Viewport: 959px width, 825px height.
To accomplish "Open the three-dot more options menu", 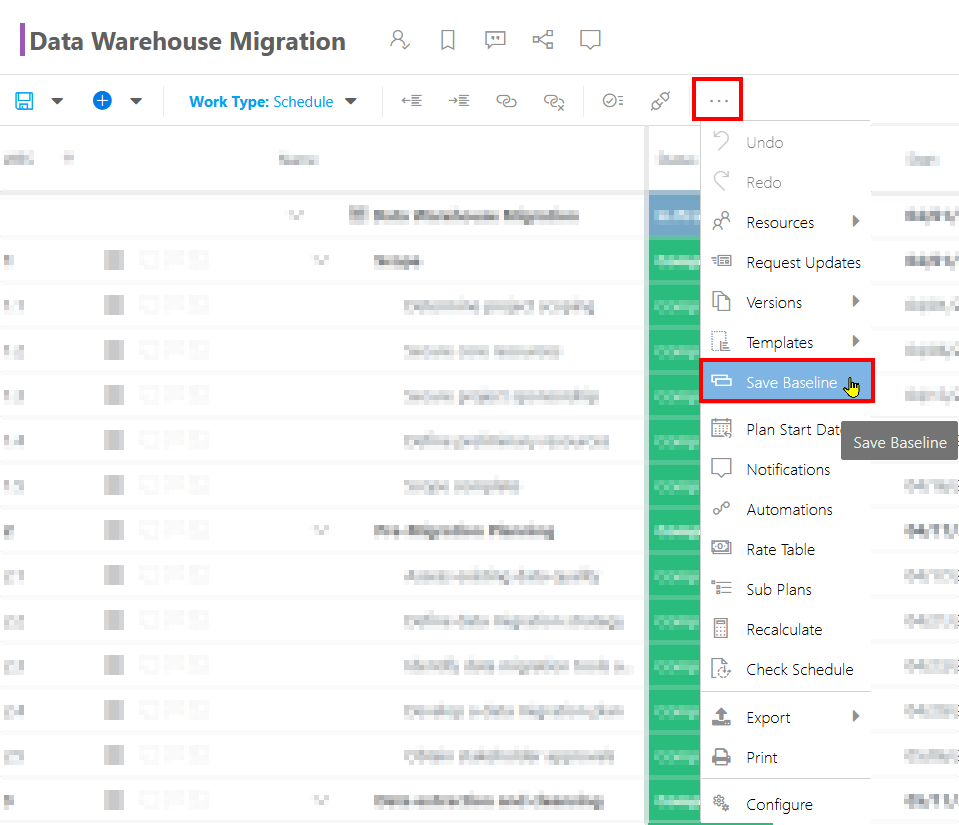I will pyautogui.click(x=718, y=99).
